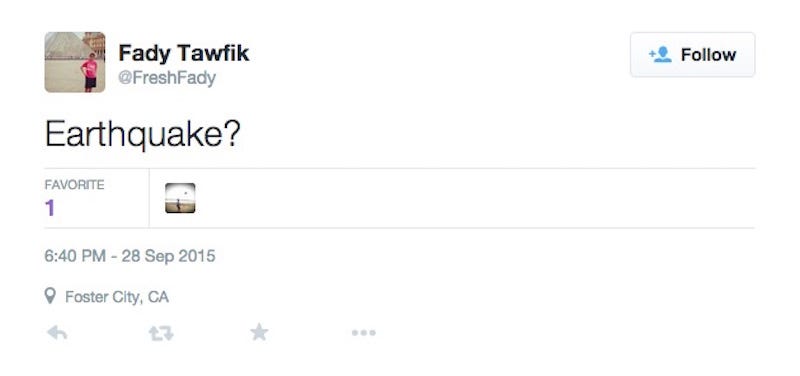The width and height of the screenshot is (800, 376).
Task: Click the add-person icon on the Follow button
Action: [x=661, y=55]
